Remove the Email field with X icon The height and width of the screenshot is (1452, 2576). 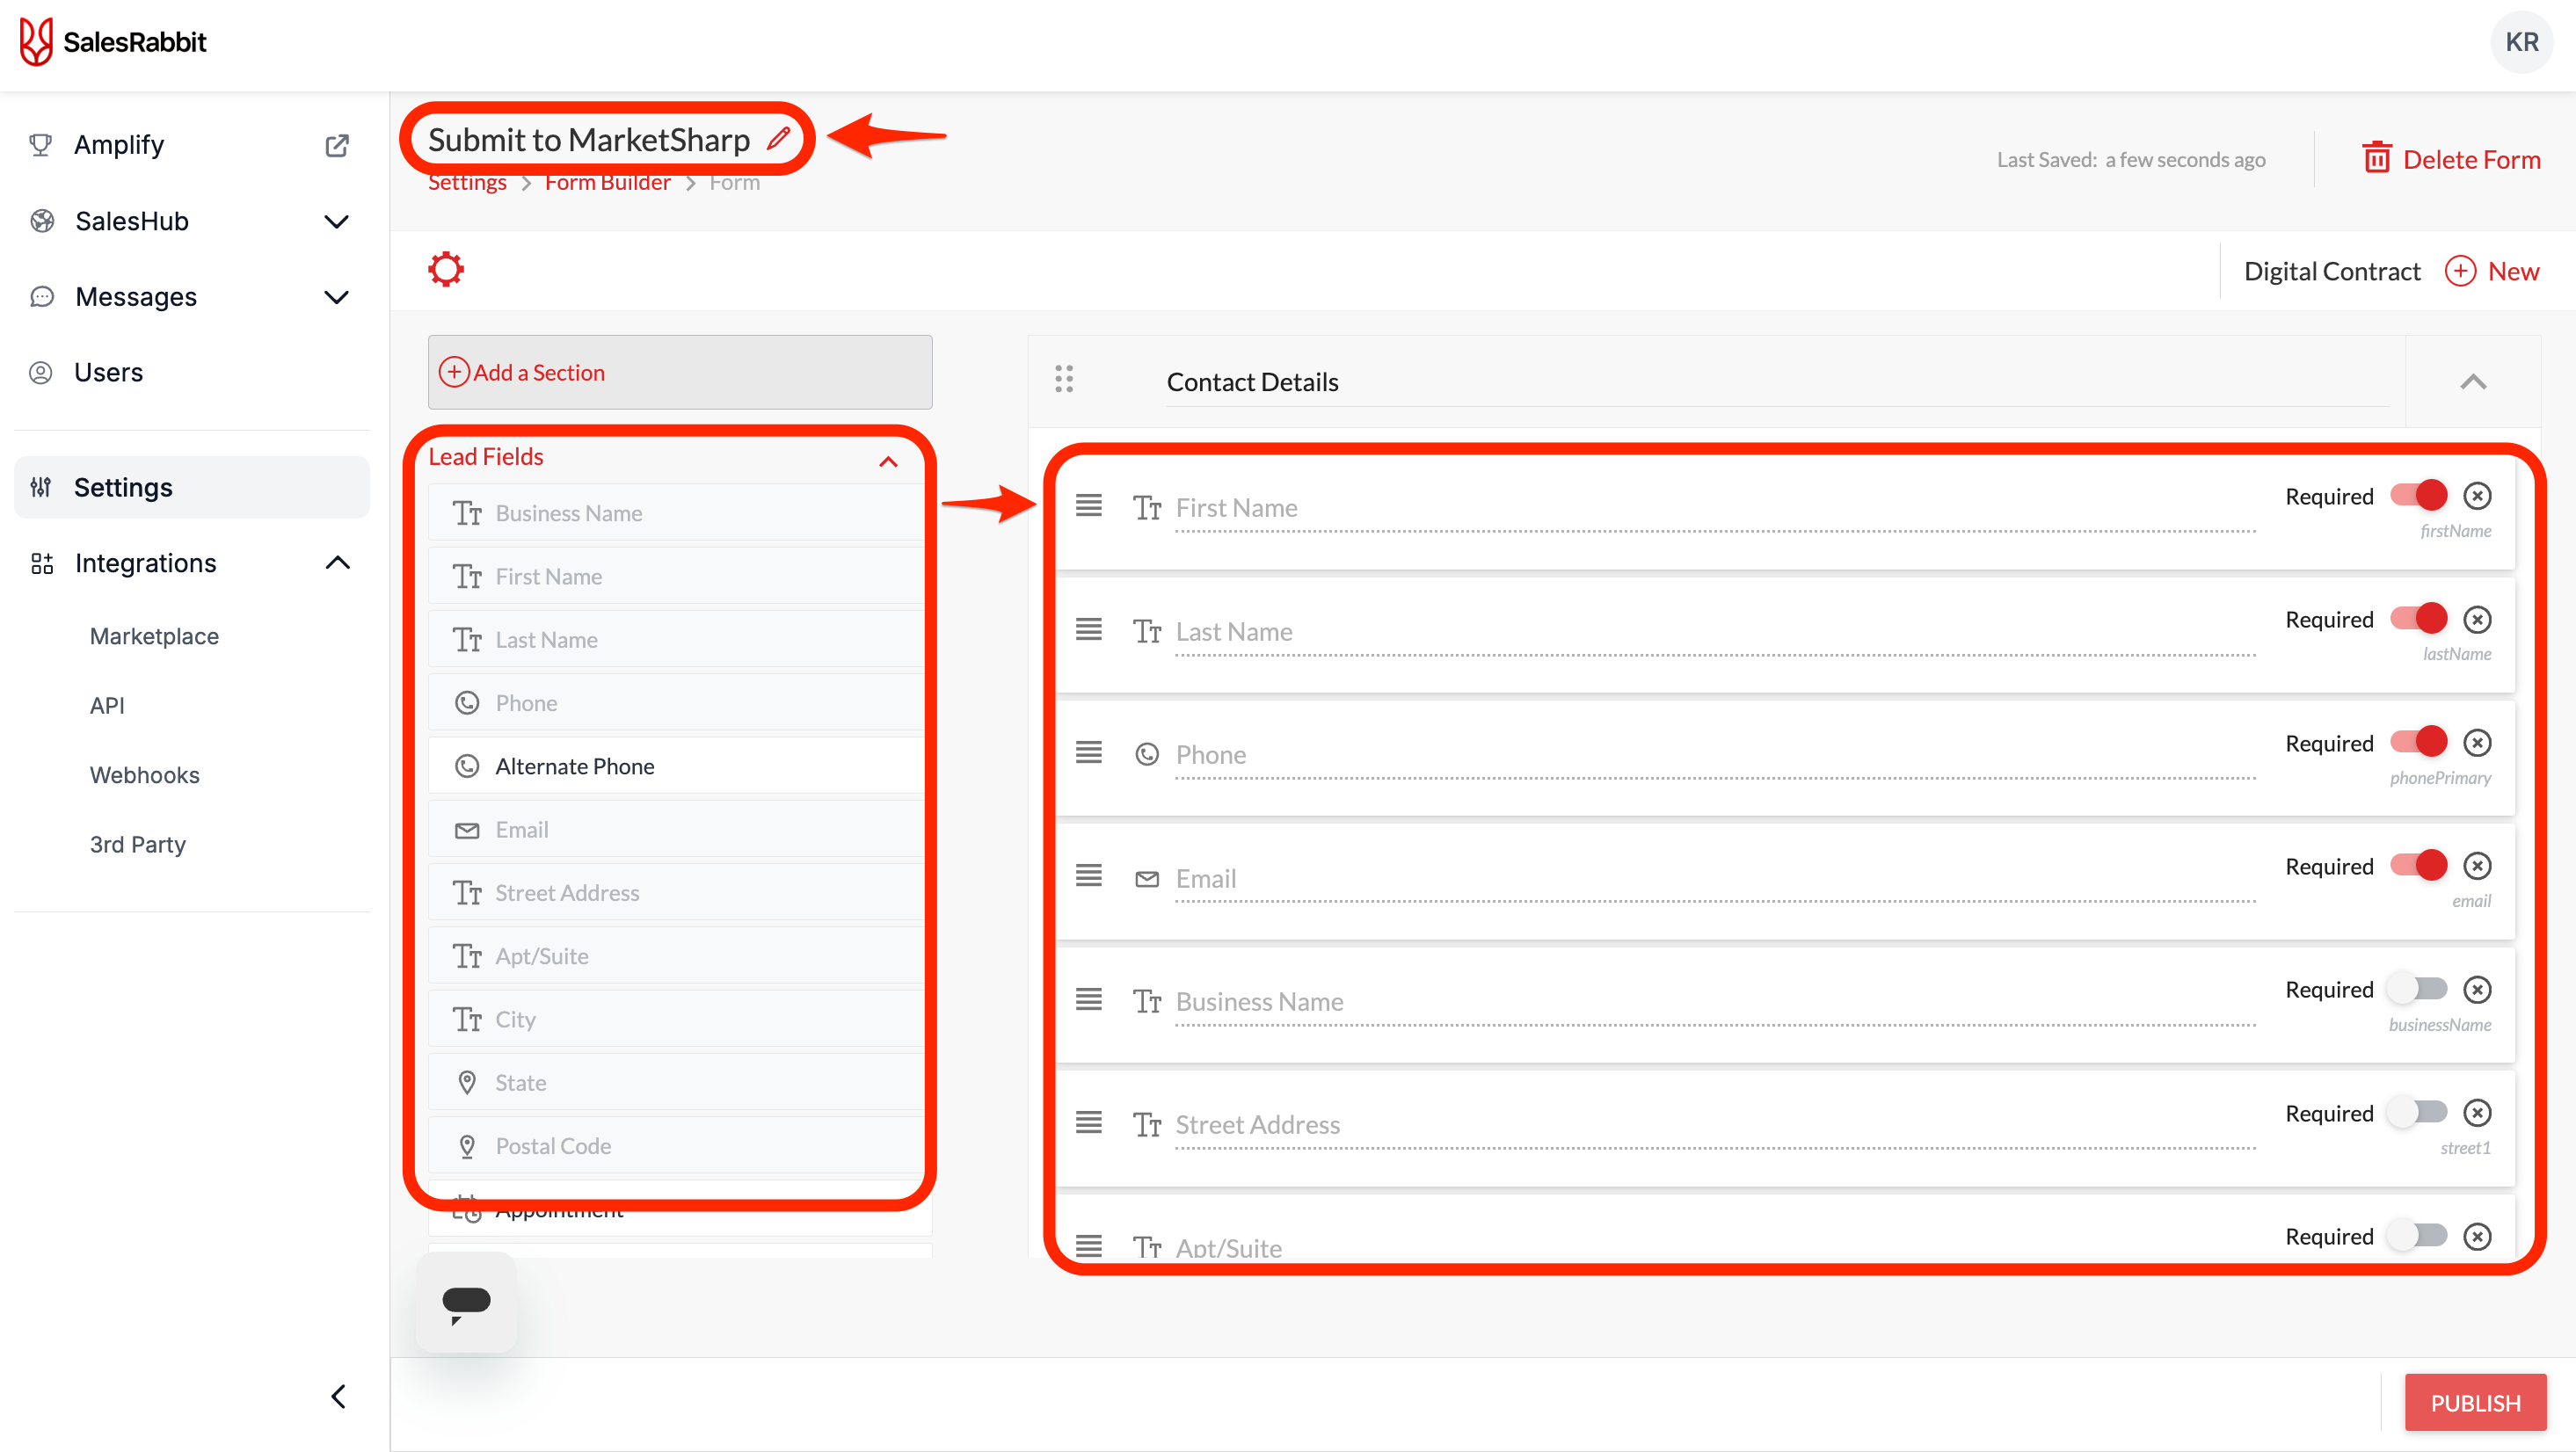(2477, 866)
